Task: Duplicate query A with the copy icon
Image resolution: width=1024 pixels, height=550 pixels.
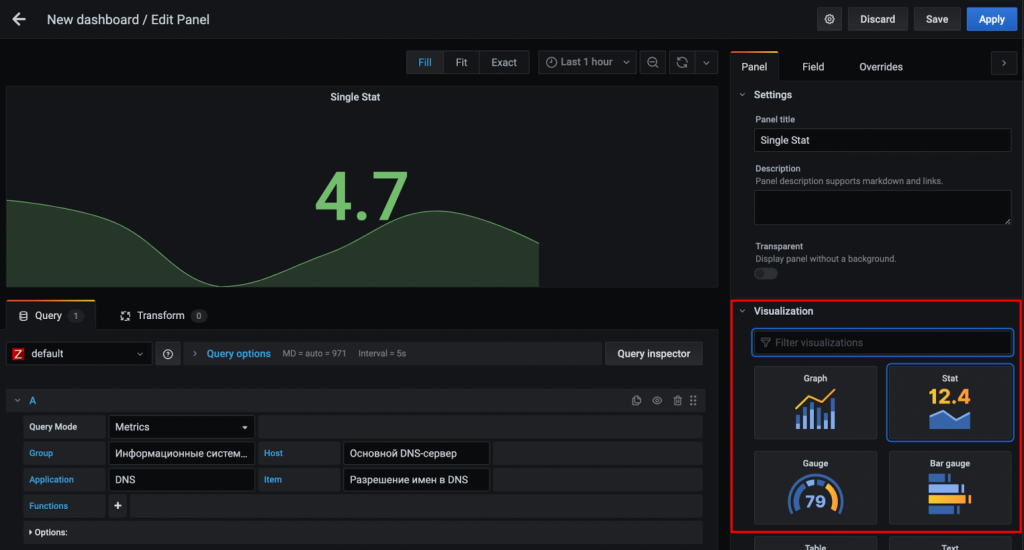Action: point(637,401)
